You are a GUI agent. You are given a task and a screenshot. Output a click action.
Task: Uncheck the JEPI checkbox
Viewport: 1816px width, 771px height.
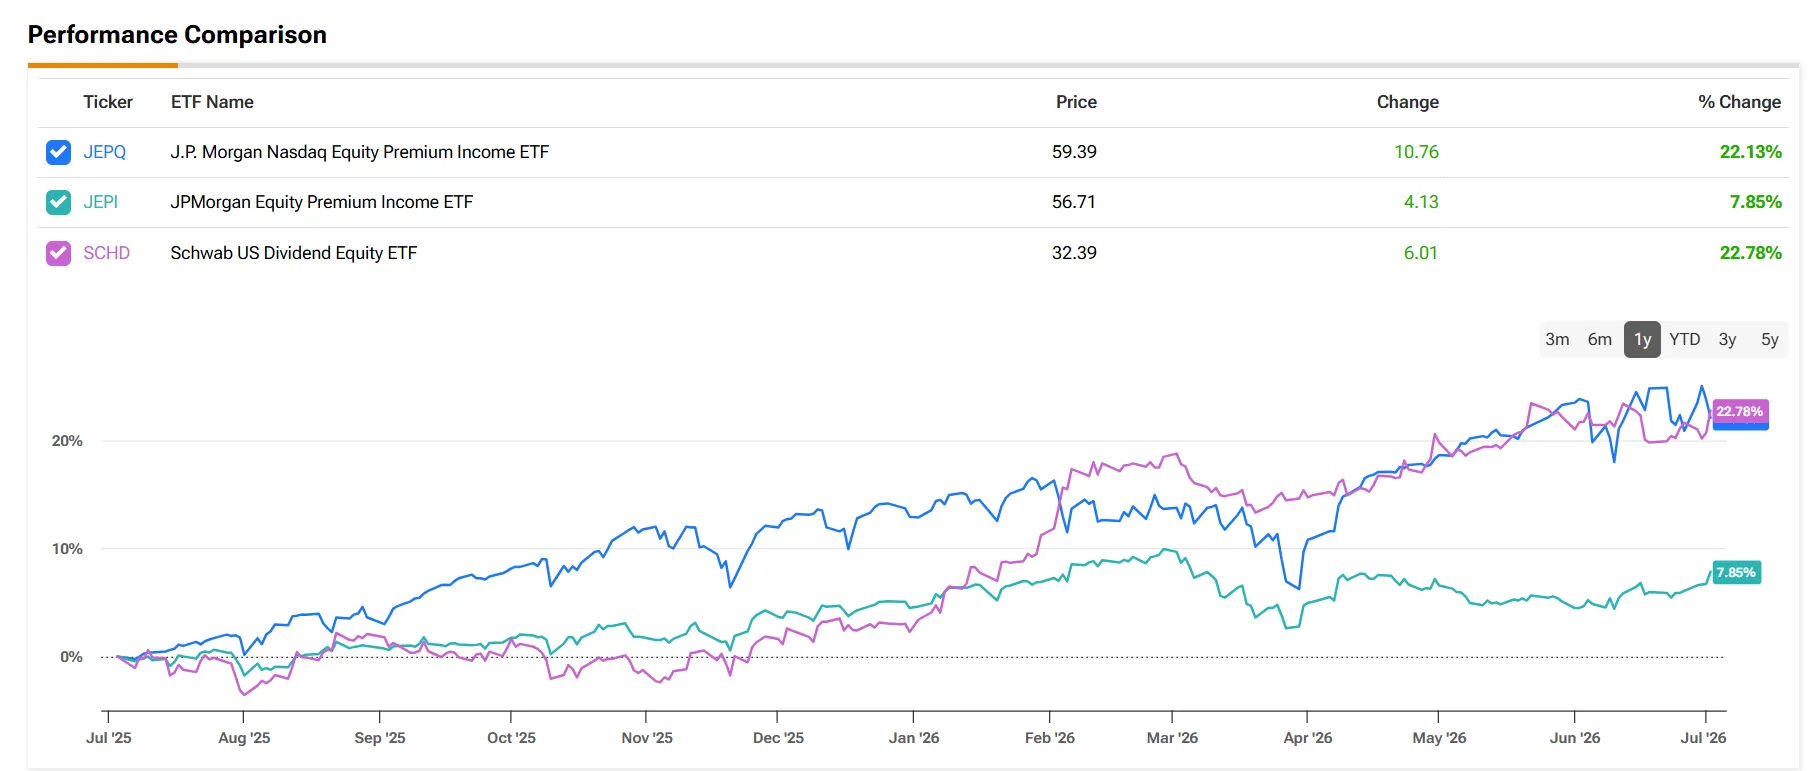(58, 202)
